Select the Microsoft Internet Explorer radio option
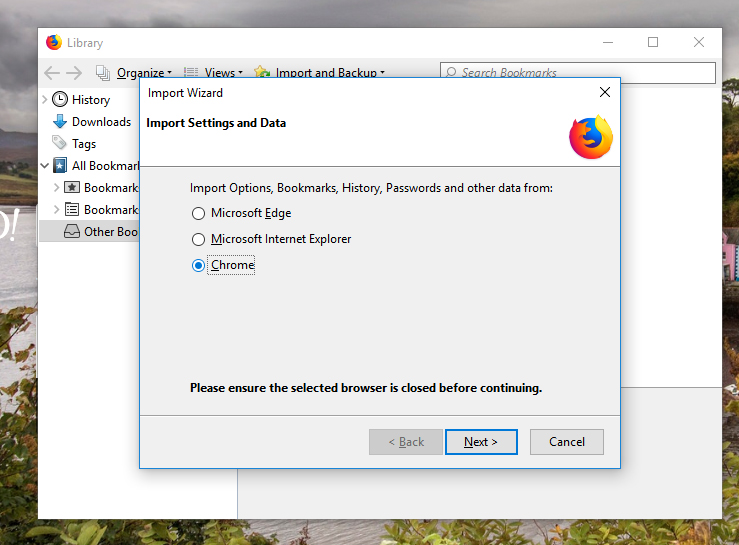 pos(198,239)
